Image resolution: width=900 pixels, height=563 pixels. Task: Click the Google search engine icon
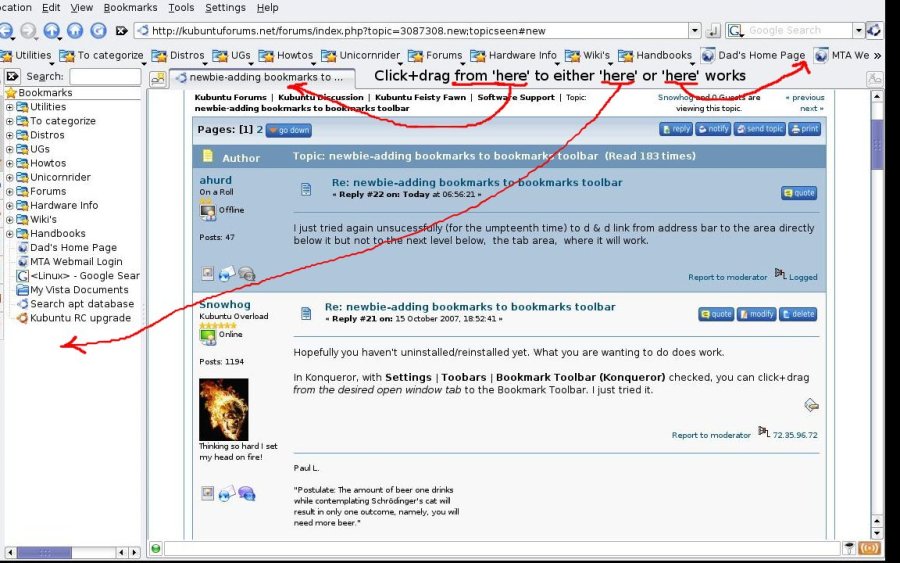pos(735,30)
